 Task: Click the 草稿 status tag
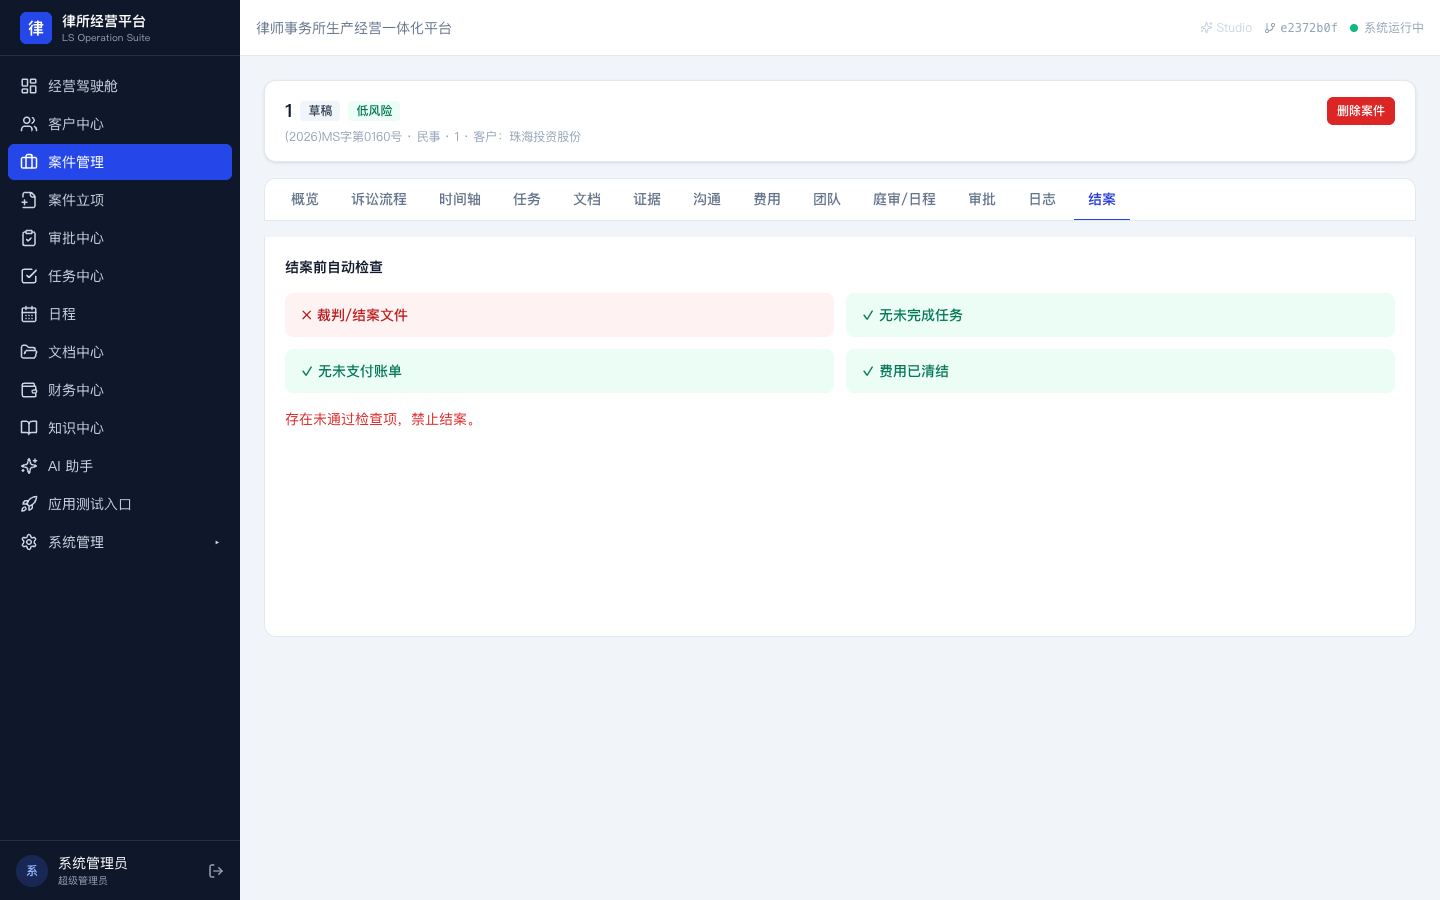320,111
